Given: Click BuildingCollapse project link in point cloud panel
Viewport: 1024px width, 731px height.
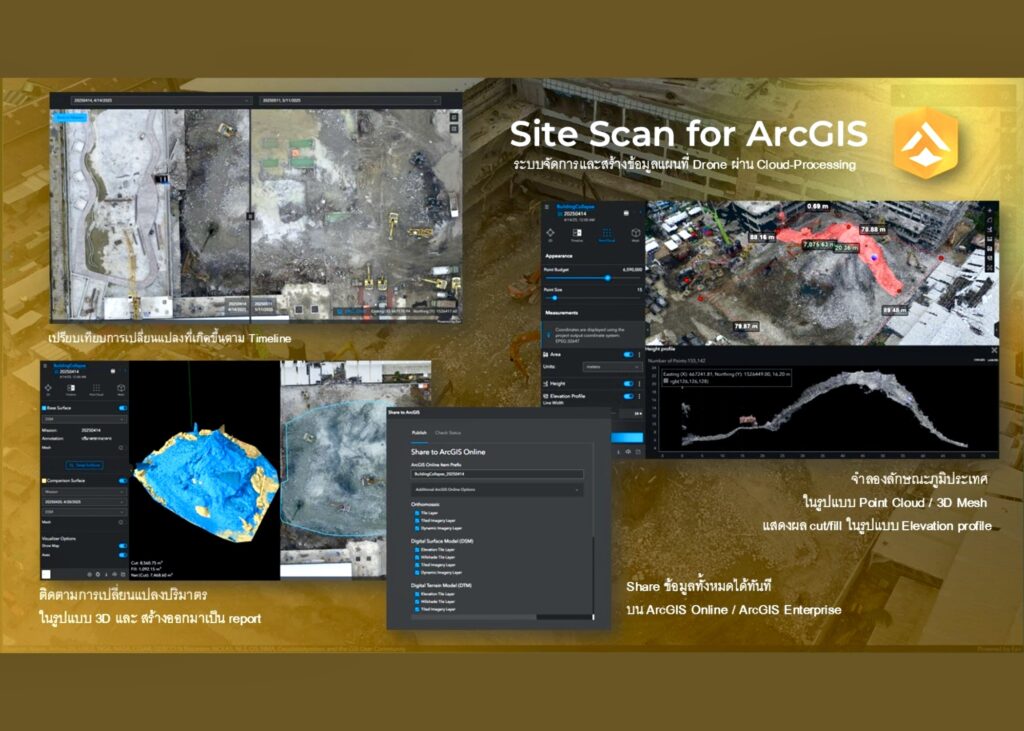Looking at the screenshot, I should (575, 207).
